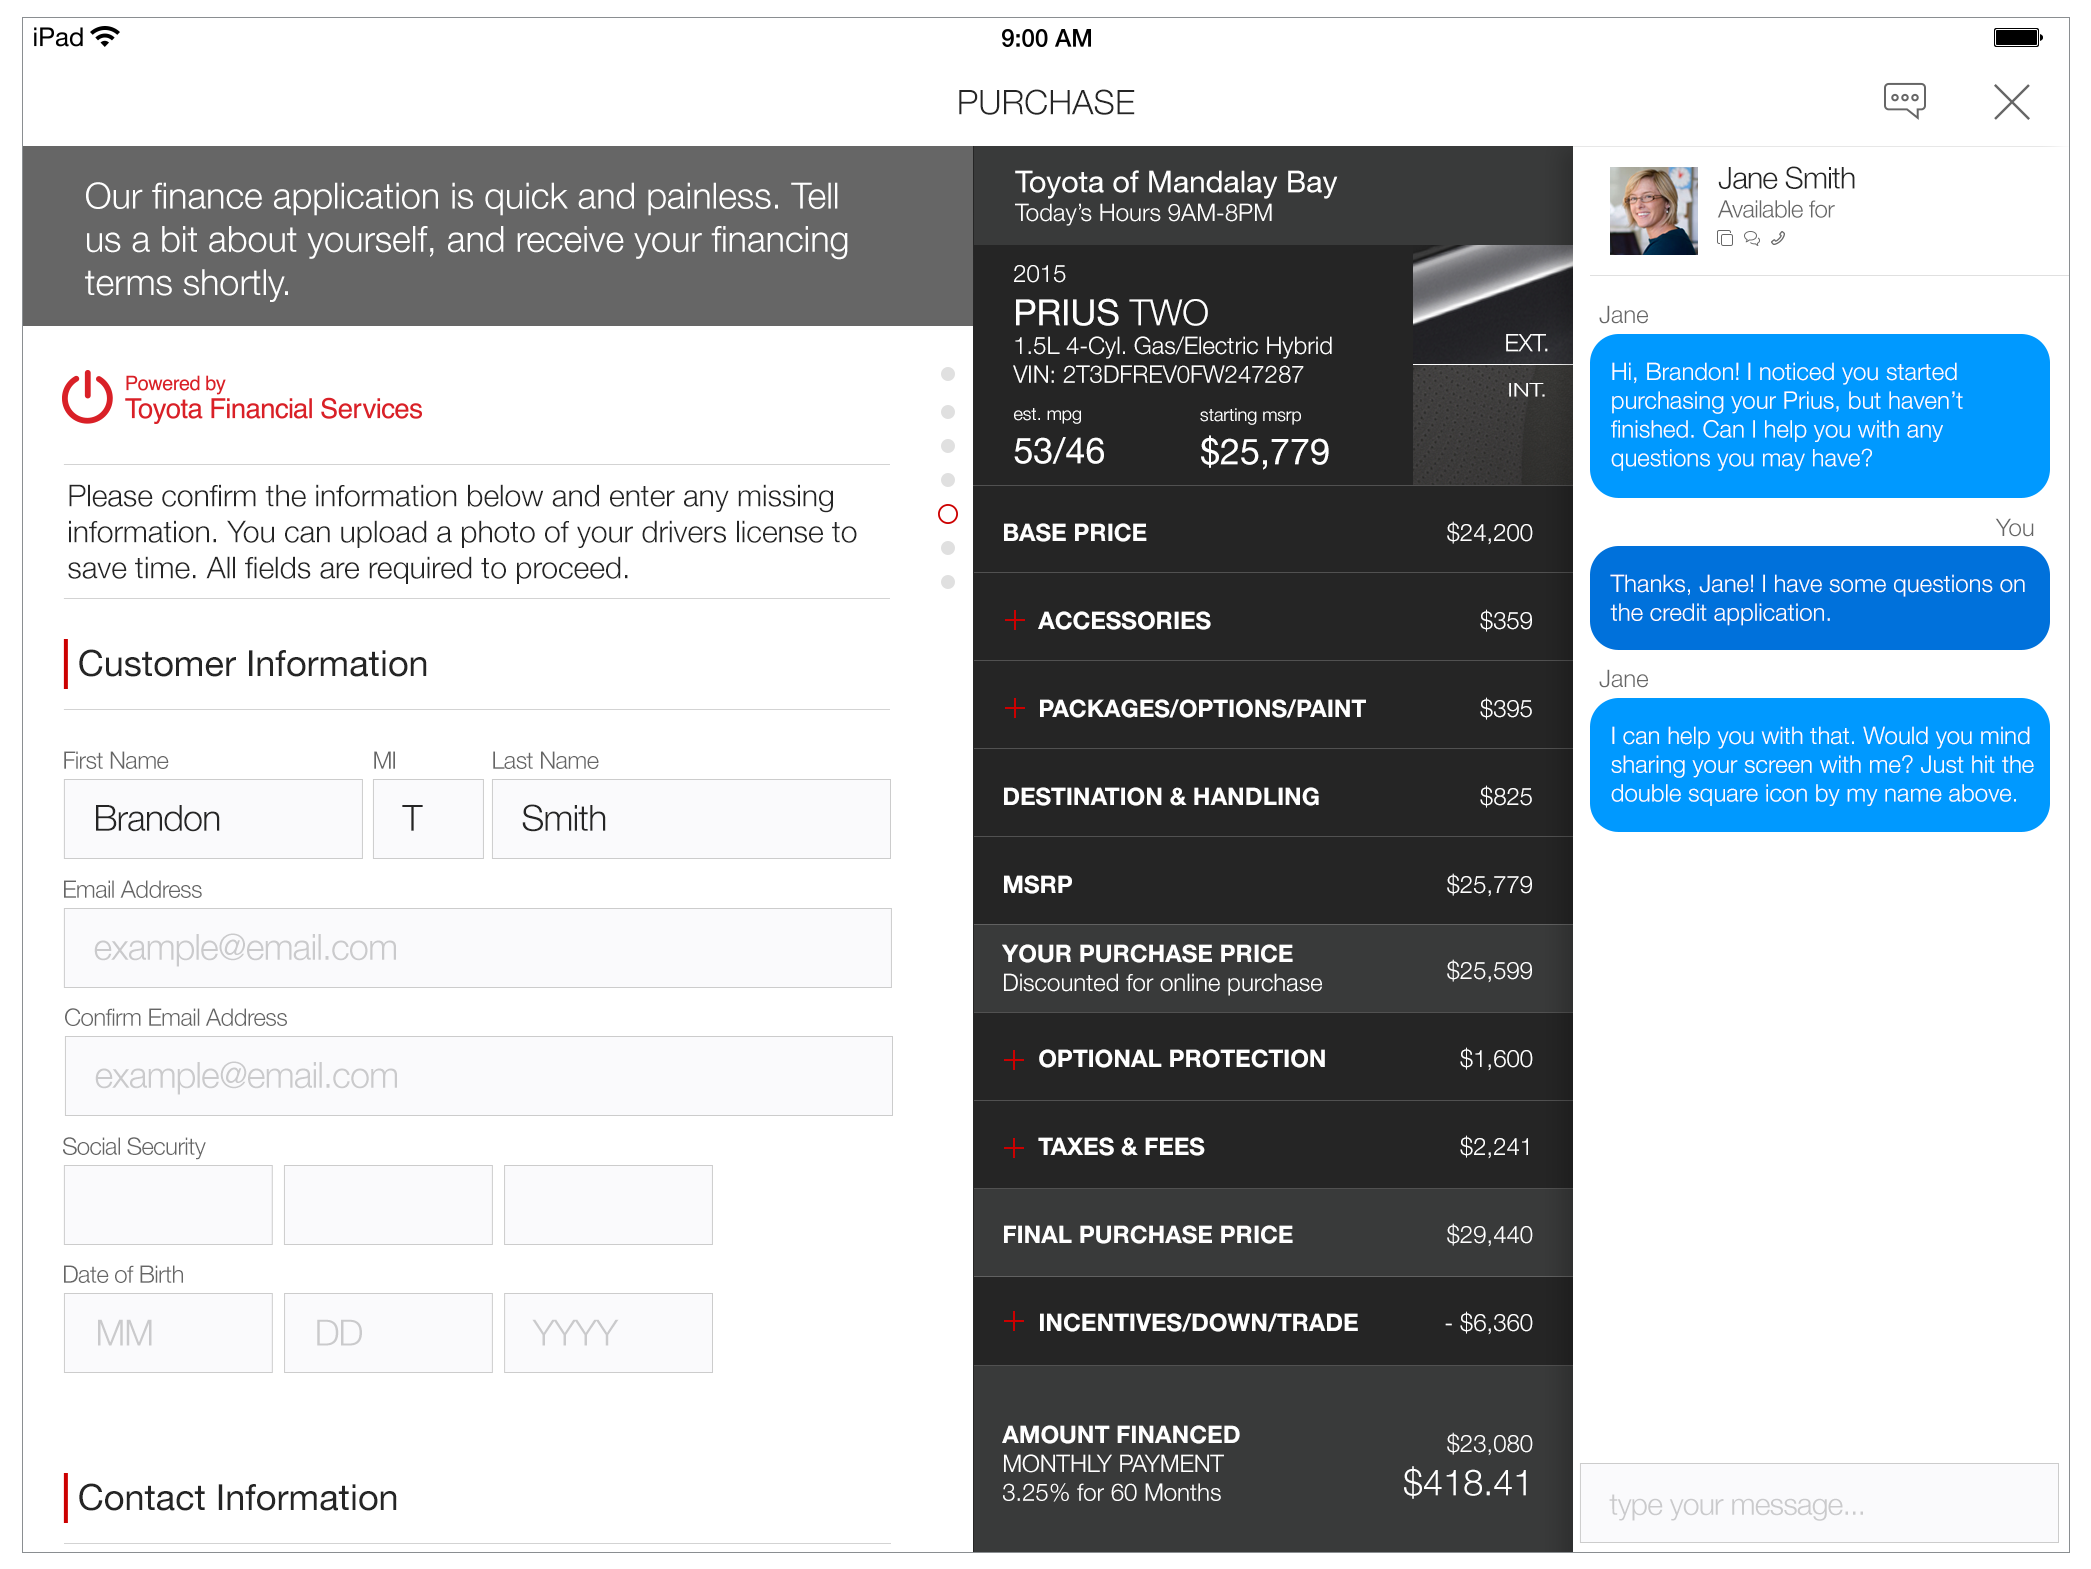2091x1569 pixels.
Task: Focus the first Social Security box
Action: point(168,1205)
